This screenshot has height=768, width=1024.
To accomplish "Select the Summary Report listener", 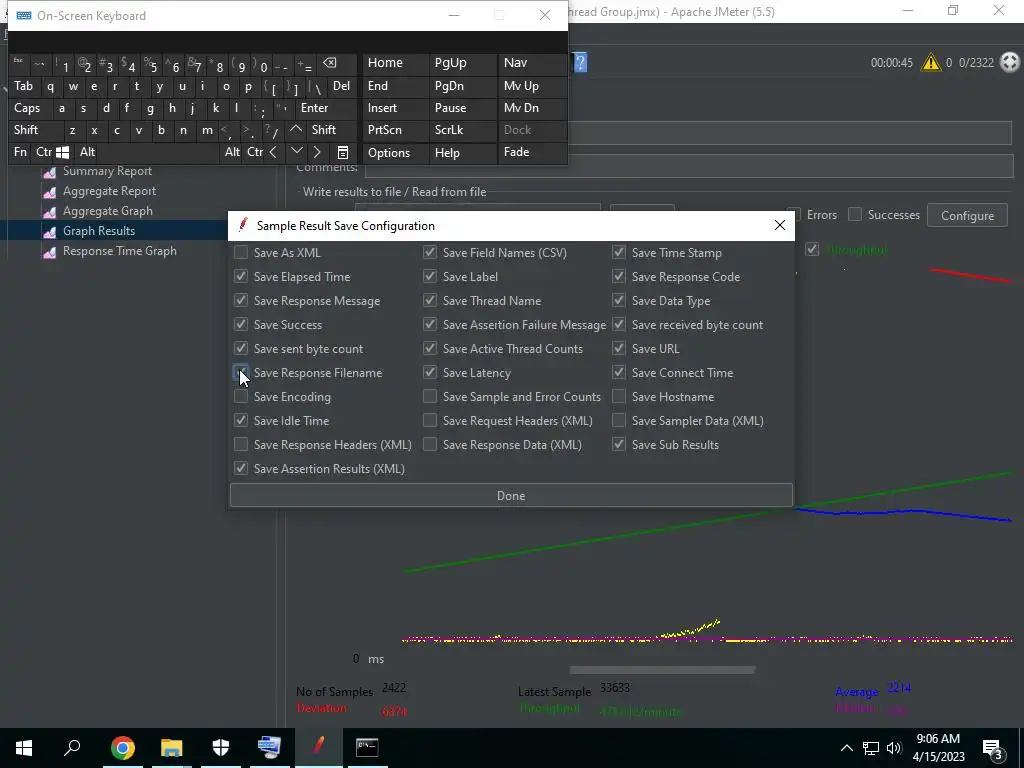I will tap(107, 171).
